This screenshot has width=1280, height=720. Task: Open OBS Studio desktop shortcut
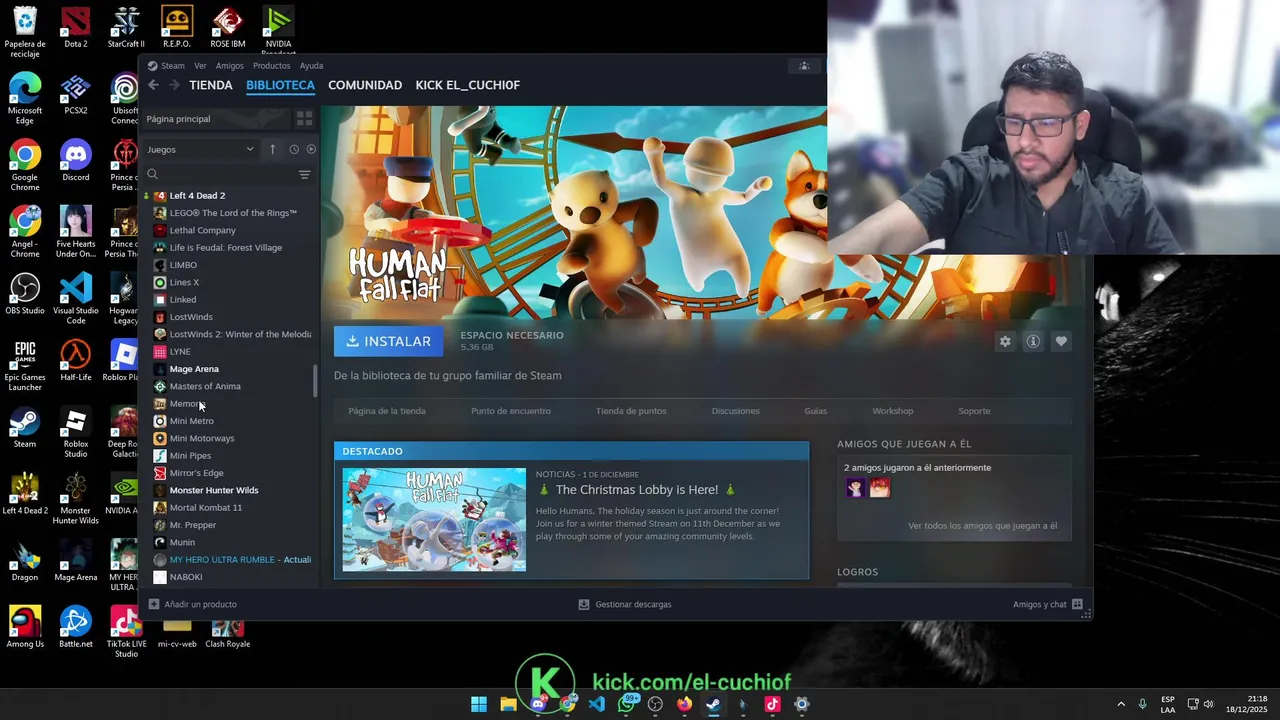[x=25, y=294]
